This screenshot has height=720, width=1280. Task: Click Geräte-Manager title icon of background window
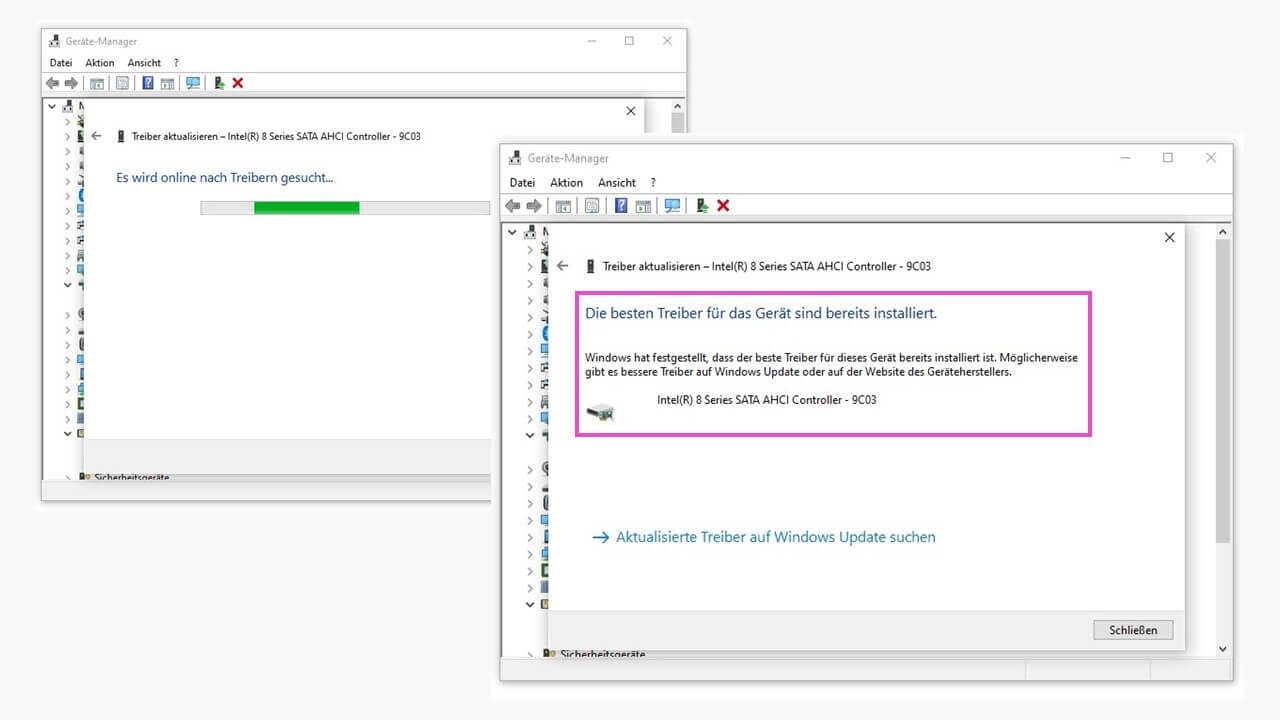55,41
